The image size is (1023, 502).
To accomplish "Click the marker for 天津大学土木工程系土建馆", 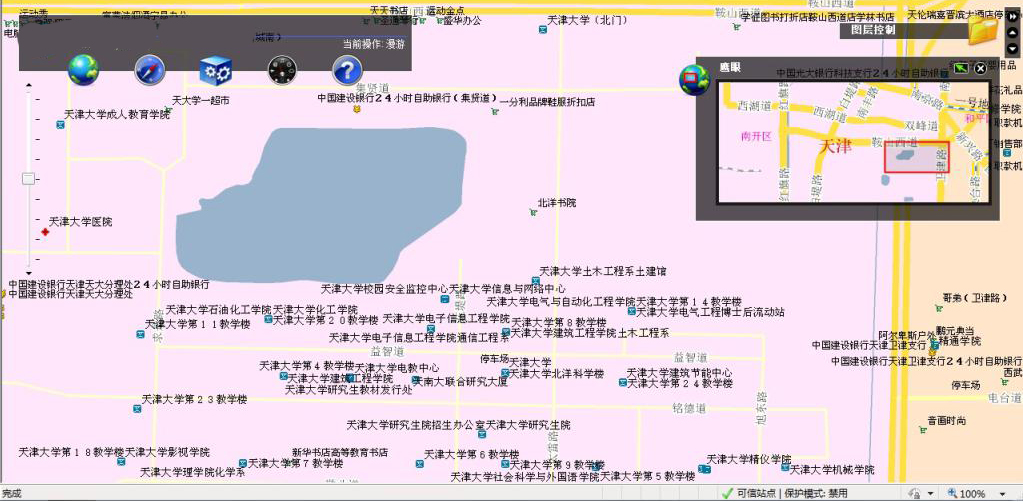I will [x=534, y=280].
